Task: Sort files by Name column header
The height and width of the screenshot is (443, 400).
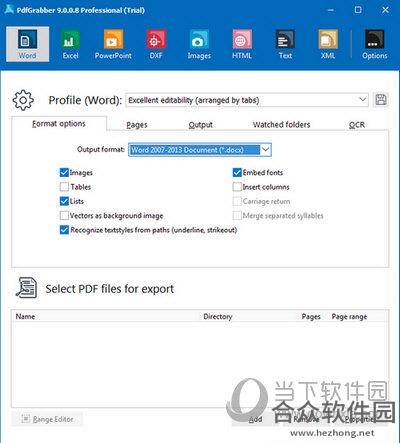Action: click(x=25, y=316)
